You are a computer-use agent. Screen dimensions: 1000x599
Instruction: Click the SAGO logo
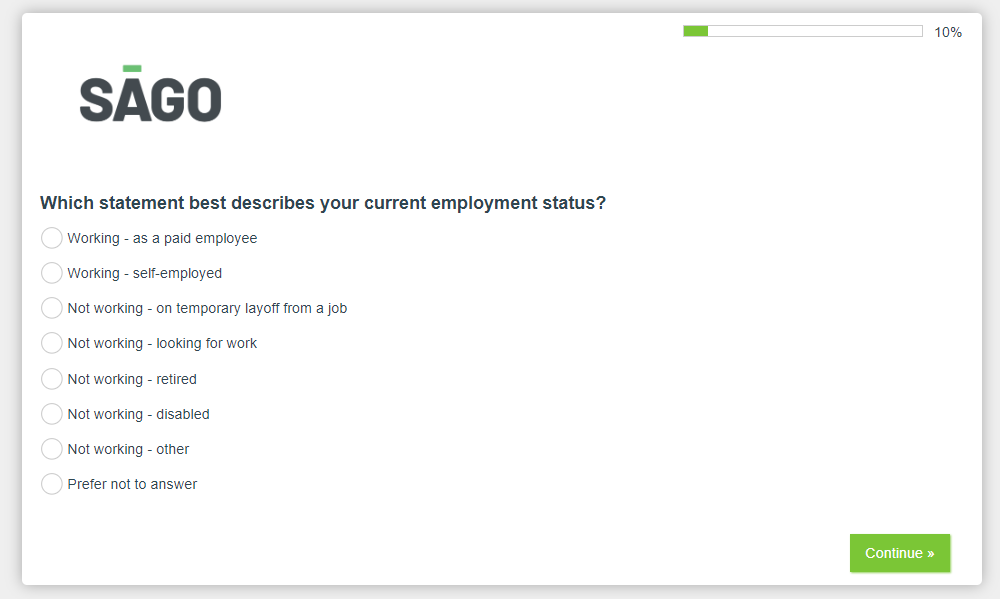click(151, 94)
